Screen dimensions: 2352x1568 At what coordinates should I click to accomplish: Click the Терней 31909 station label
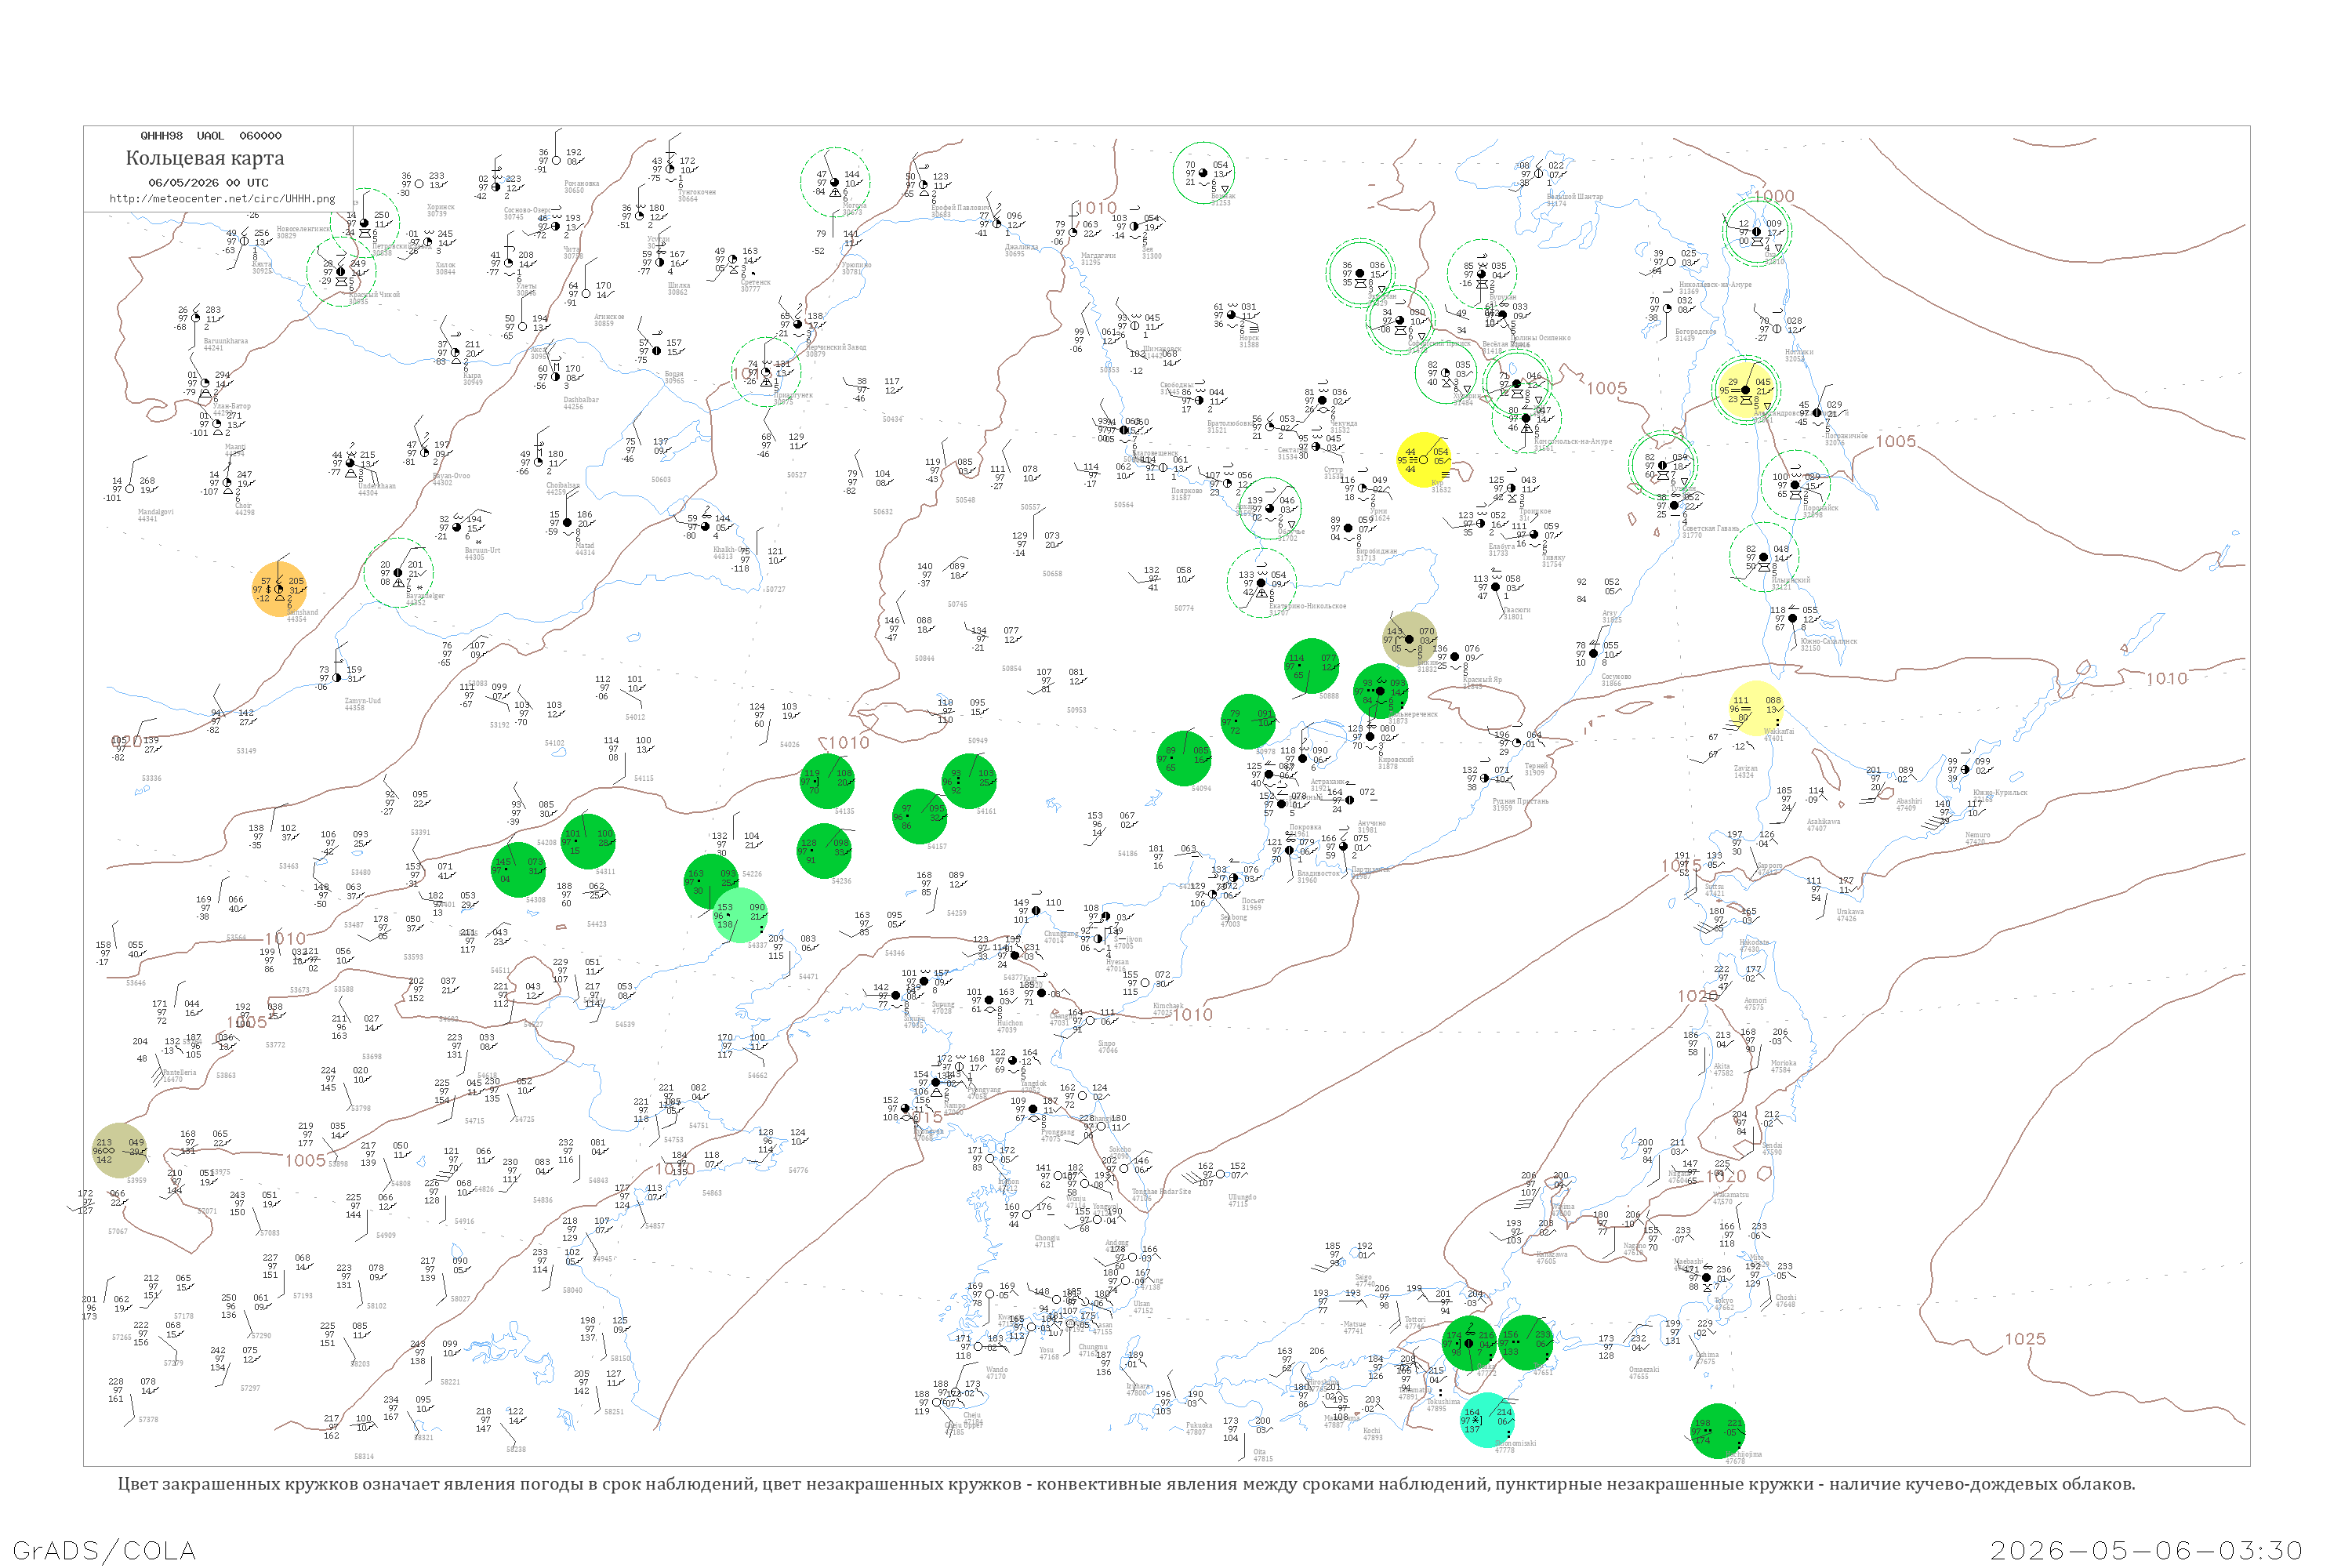click(x=1535, y=769)
